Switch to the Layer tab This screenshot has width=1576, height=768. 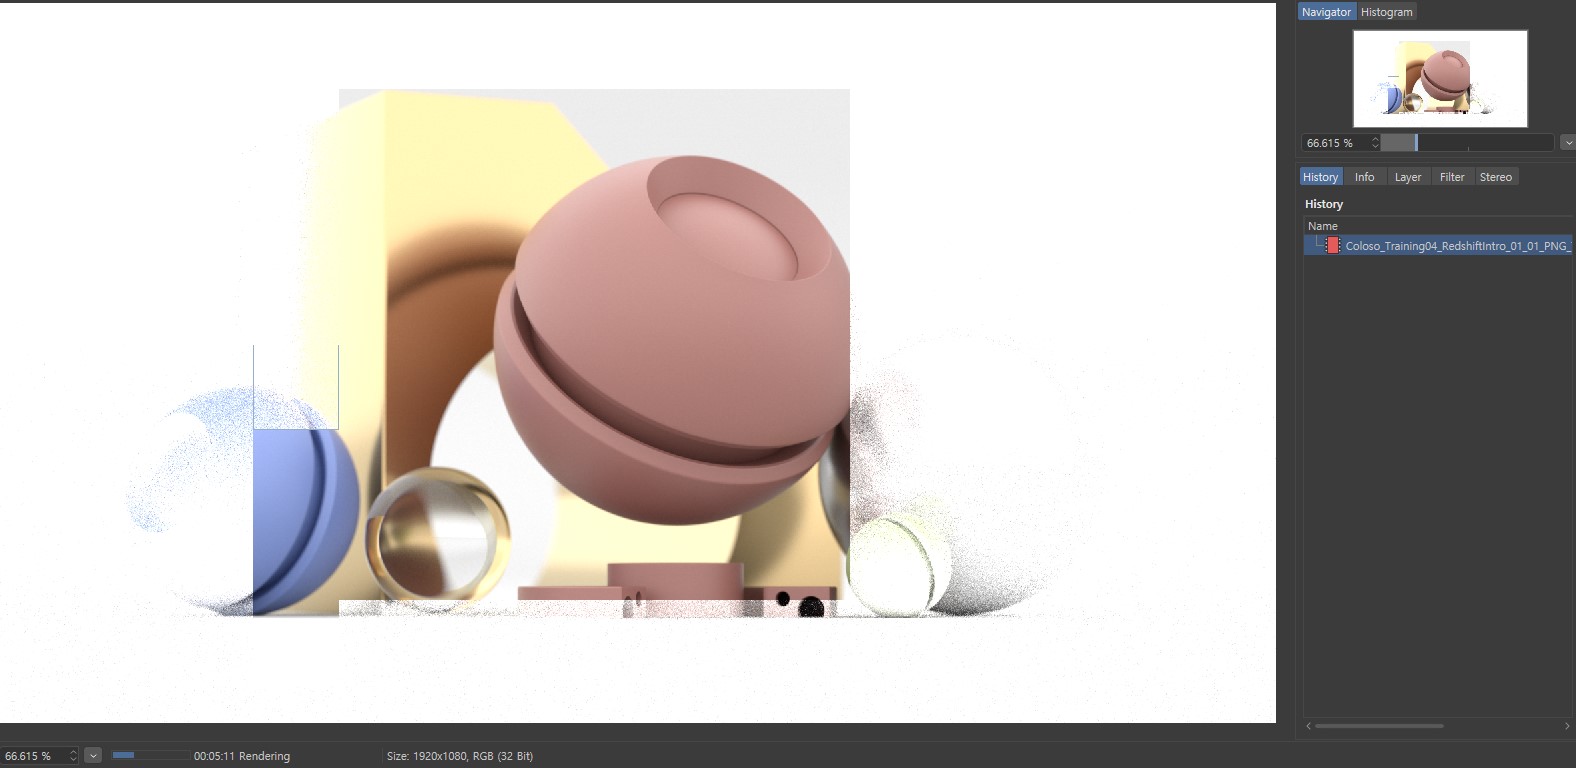1407,177
